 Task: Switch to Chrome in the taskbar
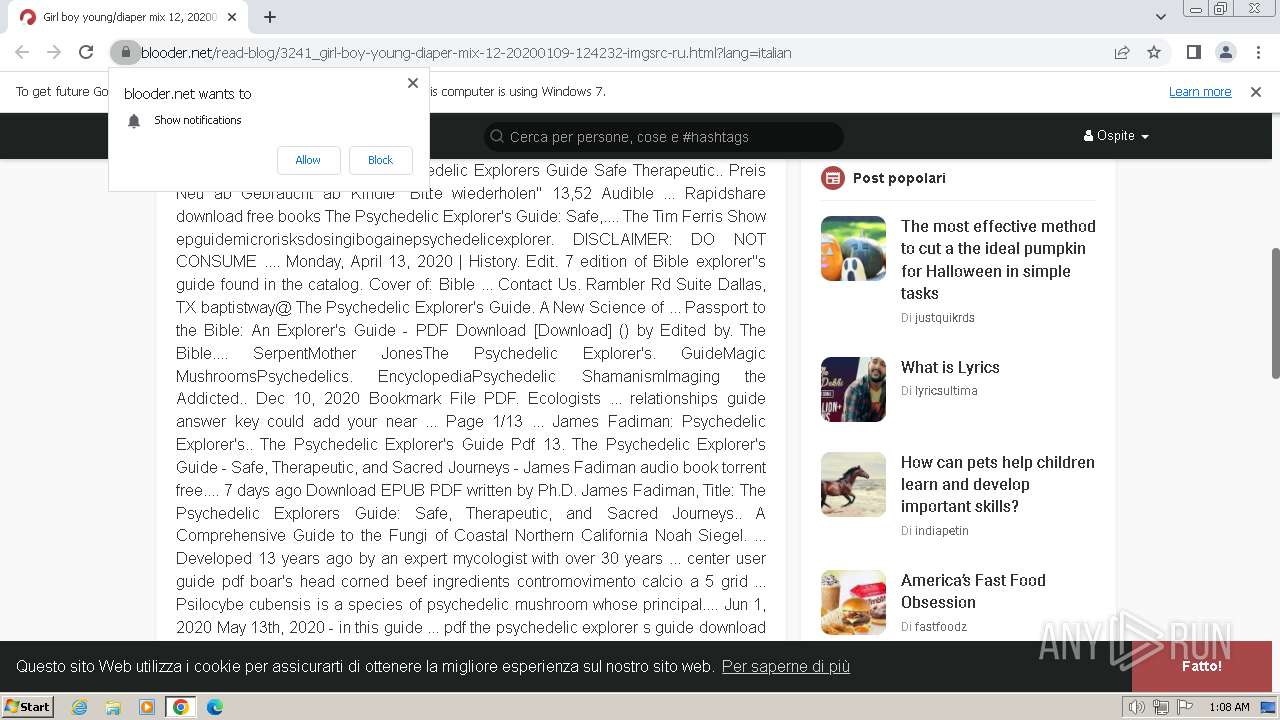[x=180, y=707]
